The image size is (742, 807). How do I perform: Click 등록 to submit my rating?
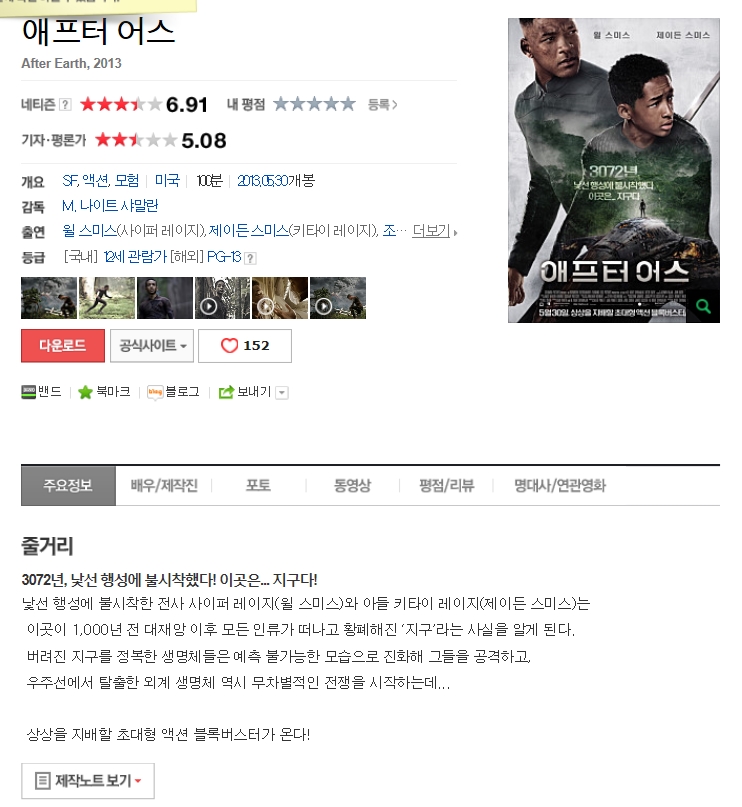click(x=382, y=105)
